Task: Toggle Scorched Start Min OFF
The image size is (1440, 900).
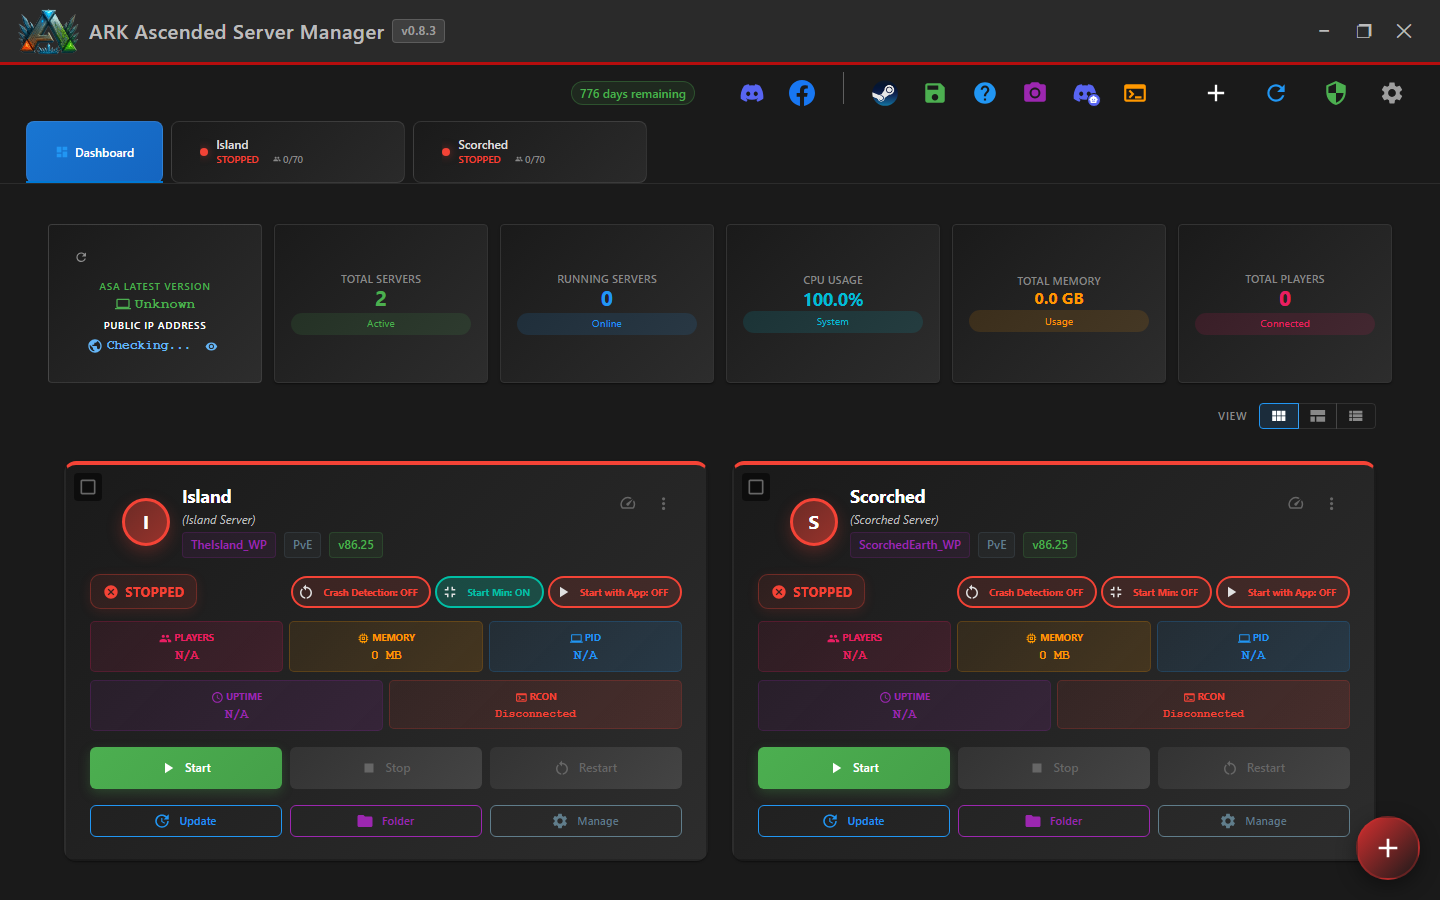Action: tap(1156, 592)
